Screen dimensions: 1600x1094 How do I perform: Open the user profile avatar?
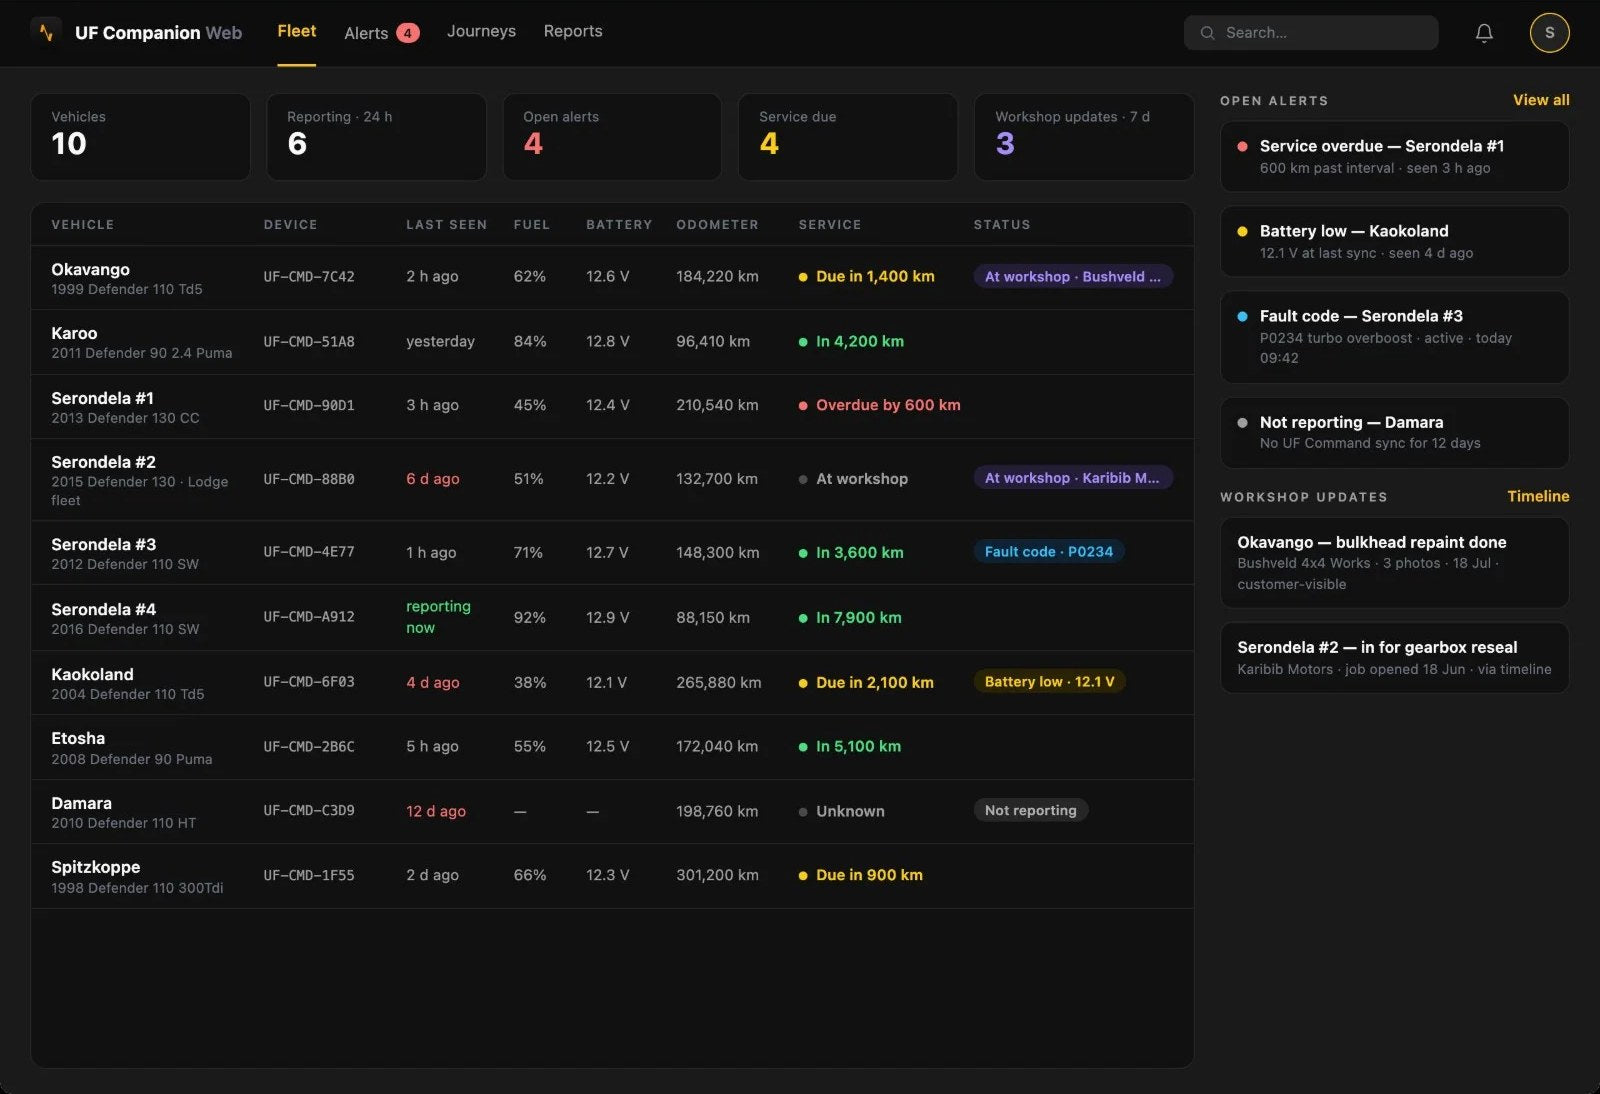pyautogui.click(x=1549, y=33)
